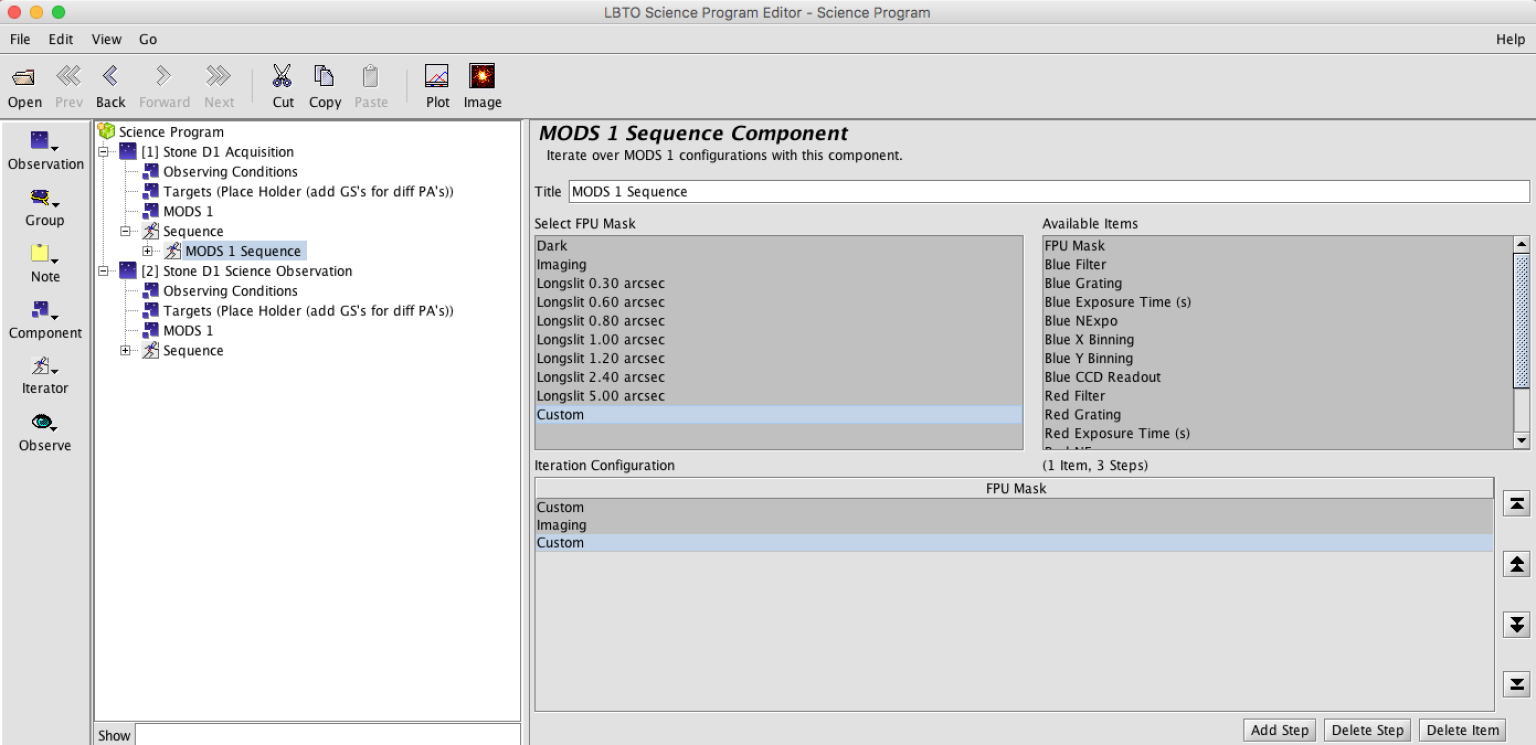Collapse the [2] Stone D1 Science Observation node
The width and height of the screenshot is (1536, 745).
pos(104,271)
